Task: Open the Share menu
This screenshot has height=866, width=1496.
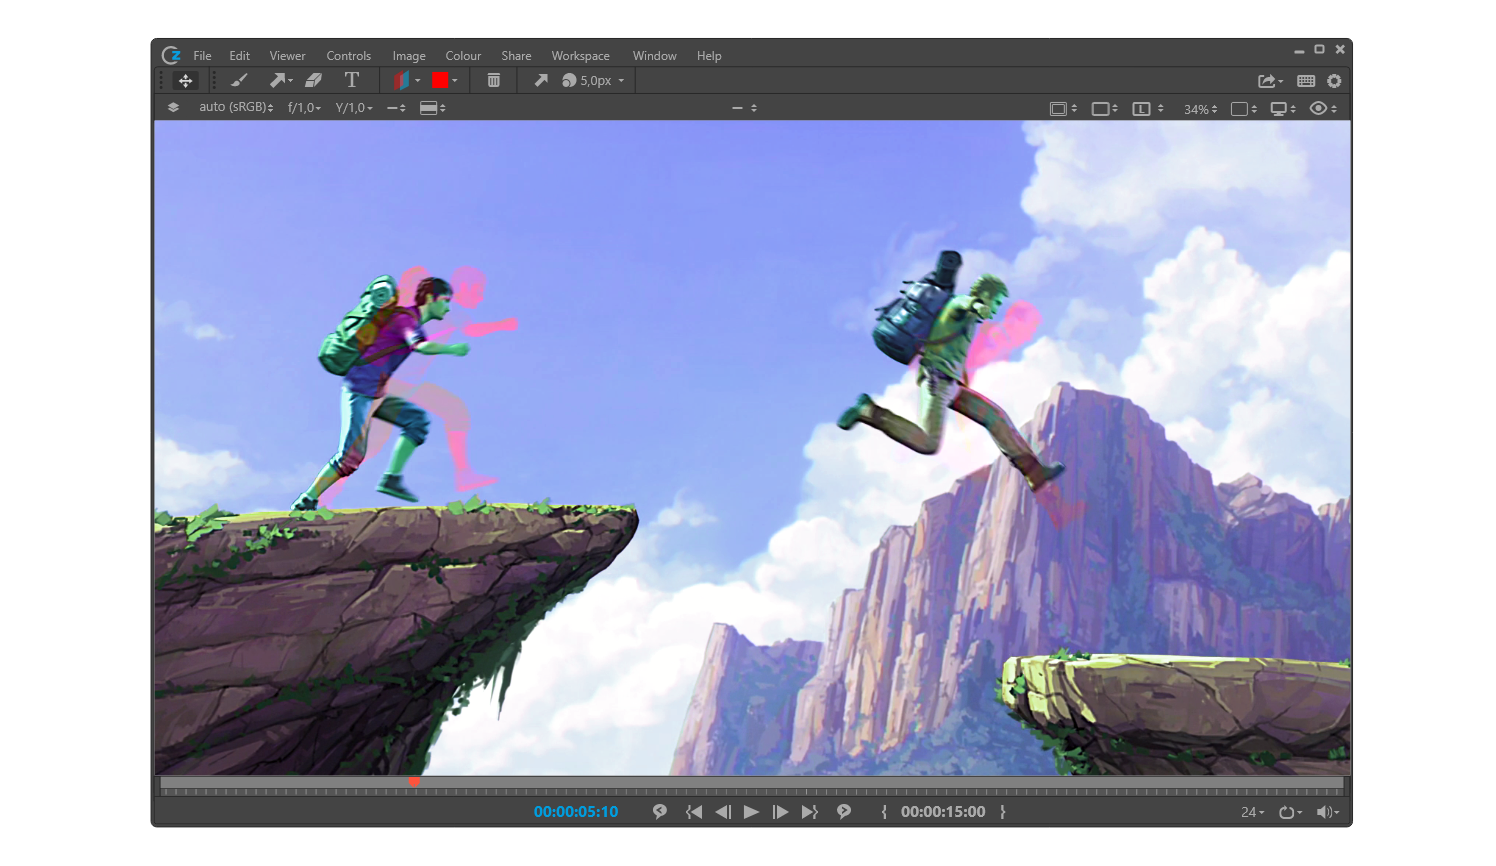Action: (516, 56)
